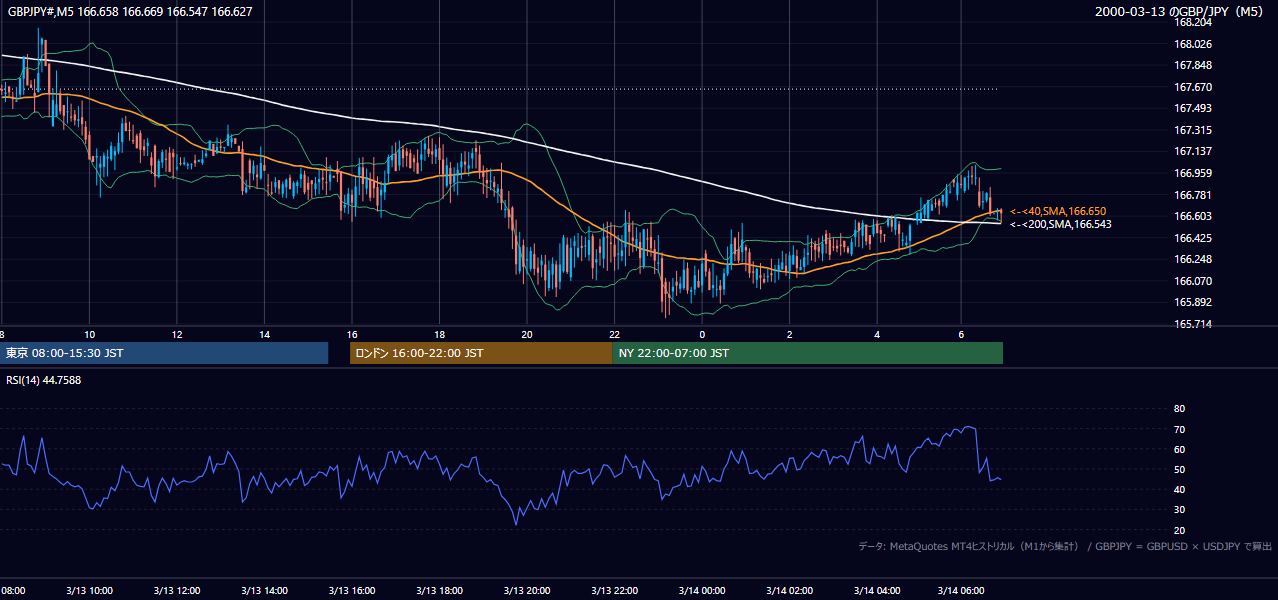The width and height of the screenshot is (1278, 600).
Task: Click price axis value 167.315
Action: (1192, 130)
